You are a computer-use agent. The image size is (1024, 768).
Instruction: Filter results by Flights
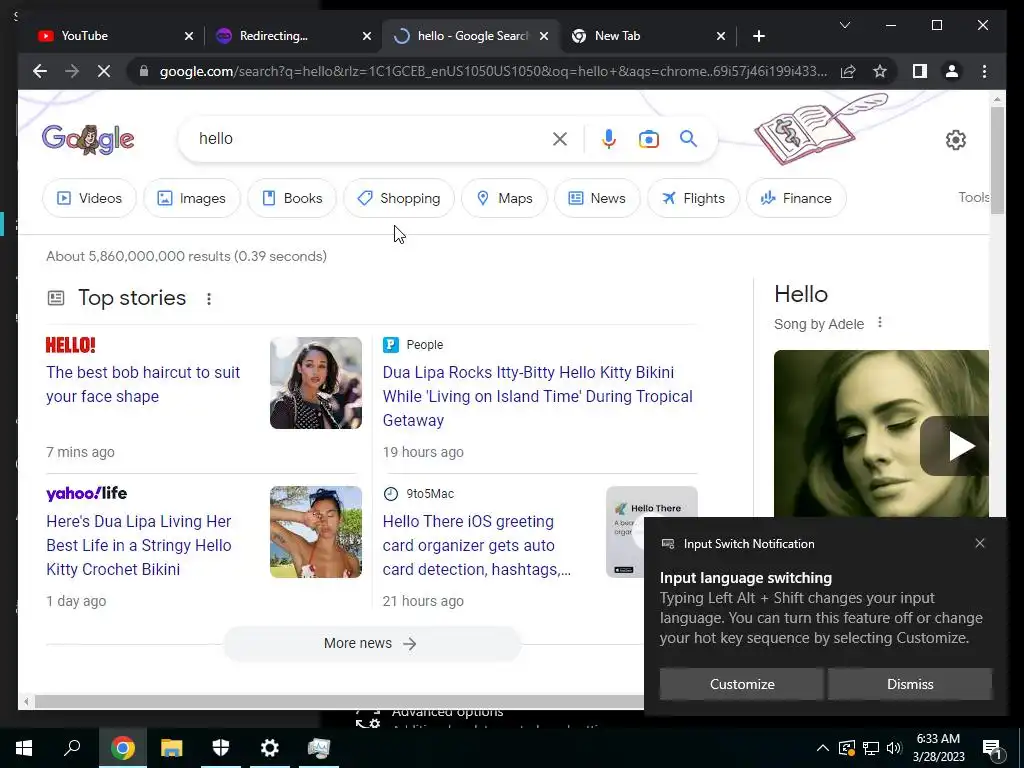tap(693, 198)
